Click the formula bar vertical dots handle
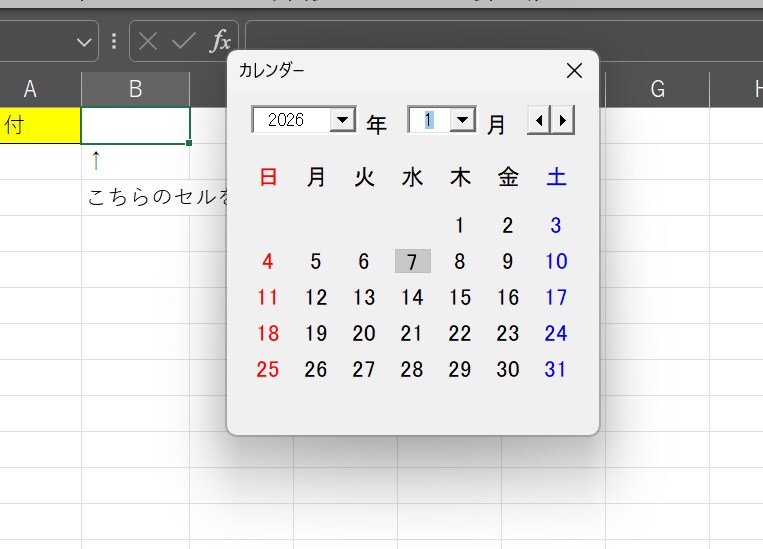Image resolution: width=763 pixels, height=549 pixels. point(114,41)
